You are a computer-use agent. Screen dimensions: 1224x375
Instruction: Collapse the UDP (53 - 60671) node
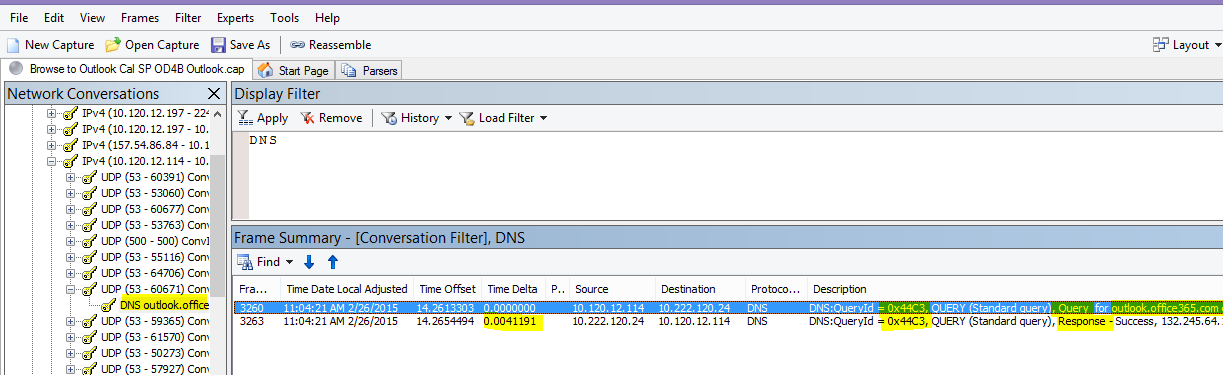click(x=71, y=288)
